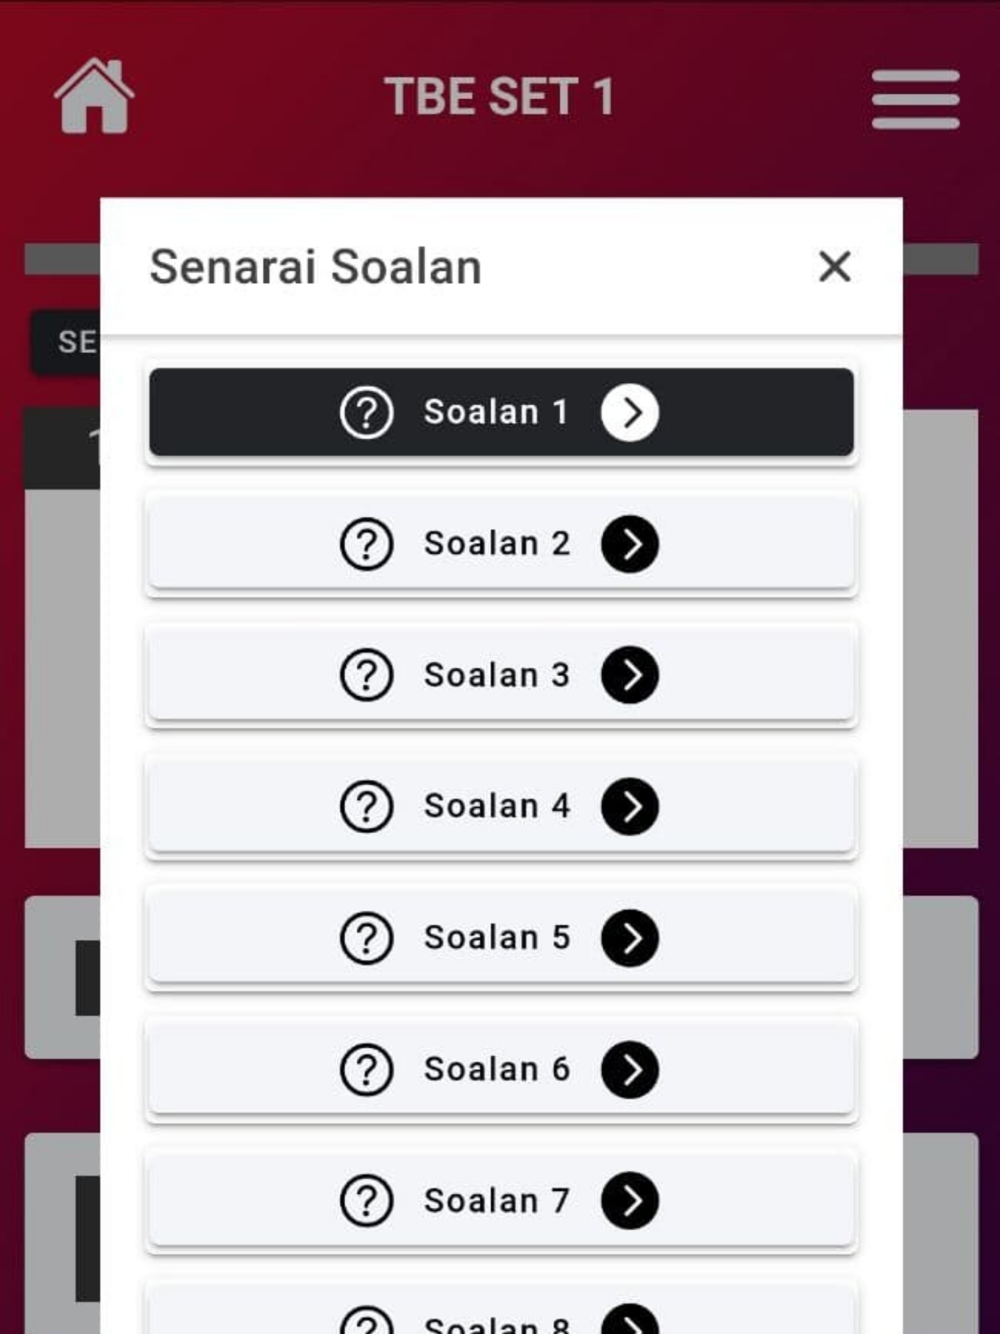Click the arrow icon on Soalan 5
This screenshot has width=1000, height=1334.
[x=630, y=938]
